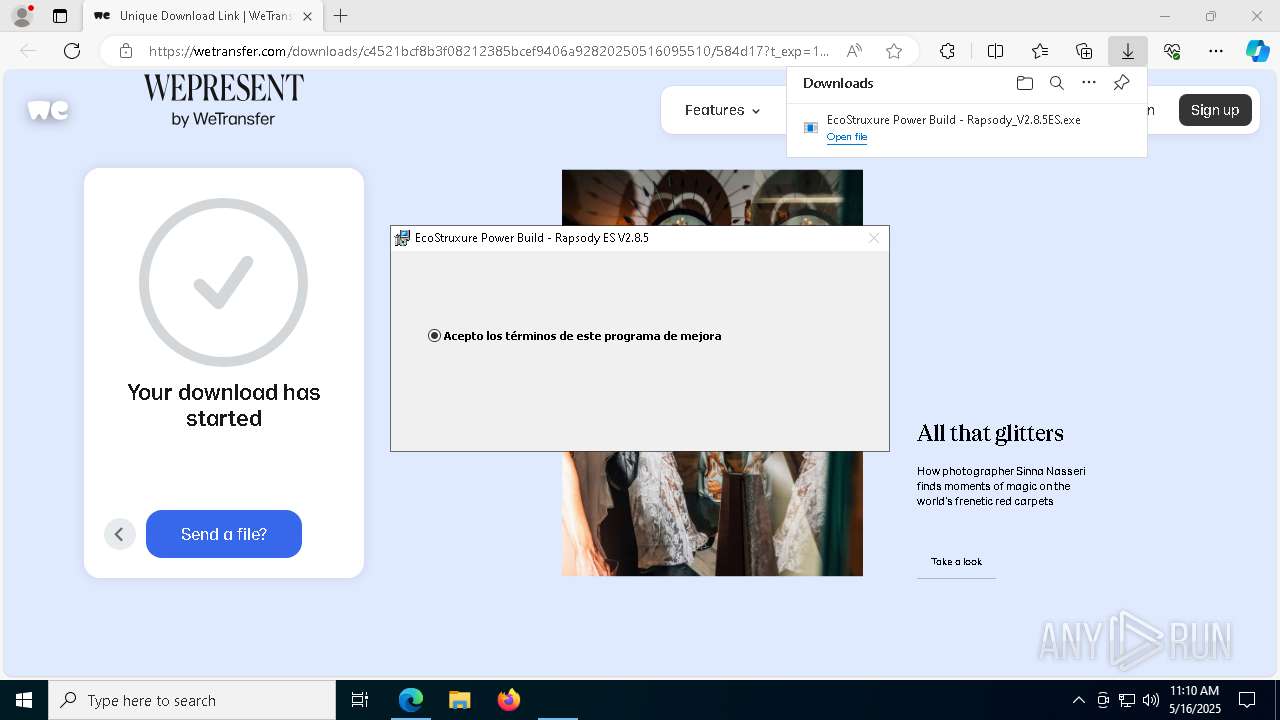Click the WePresent by WeTransfer logo
This screenshot has height=720, width=1280.
pyautogui.click(x=223, y=100)
